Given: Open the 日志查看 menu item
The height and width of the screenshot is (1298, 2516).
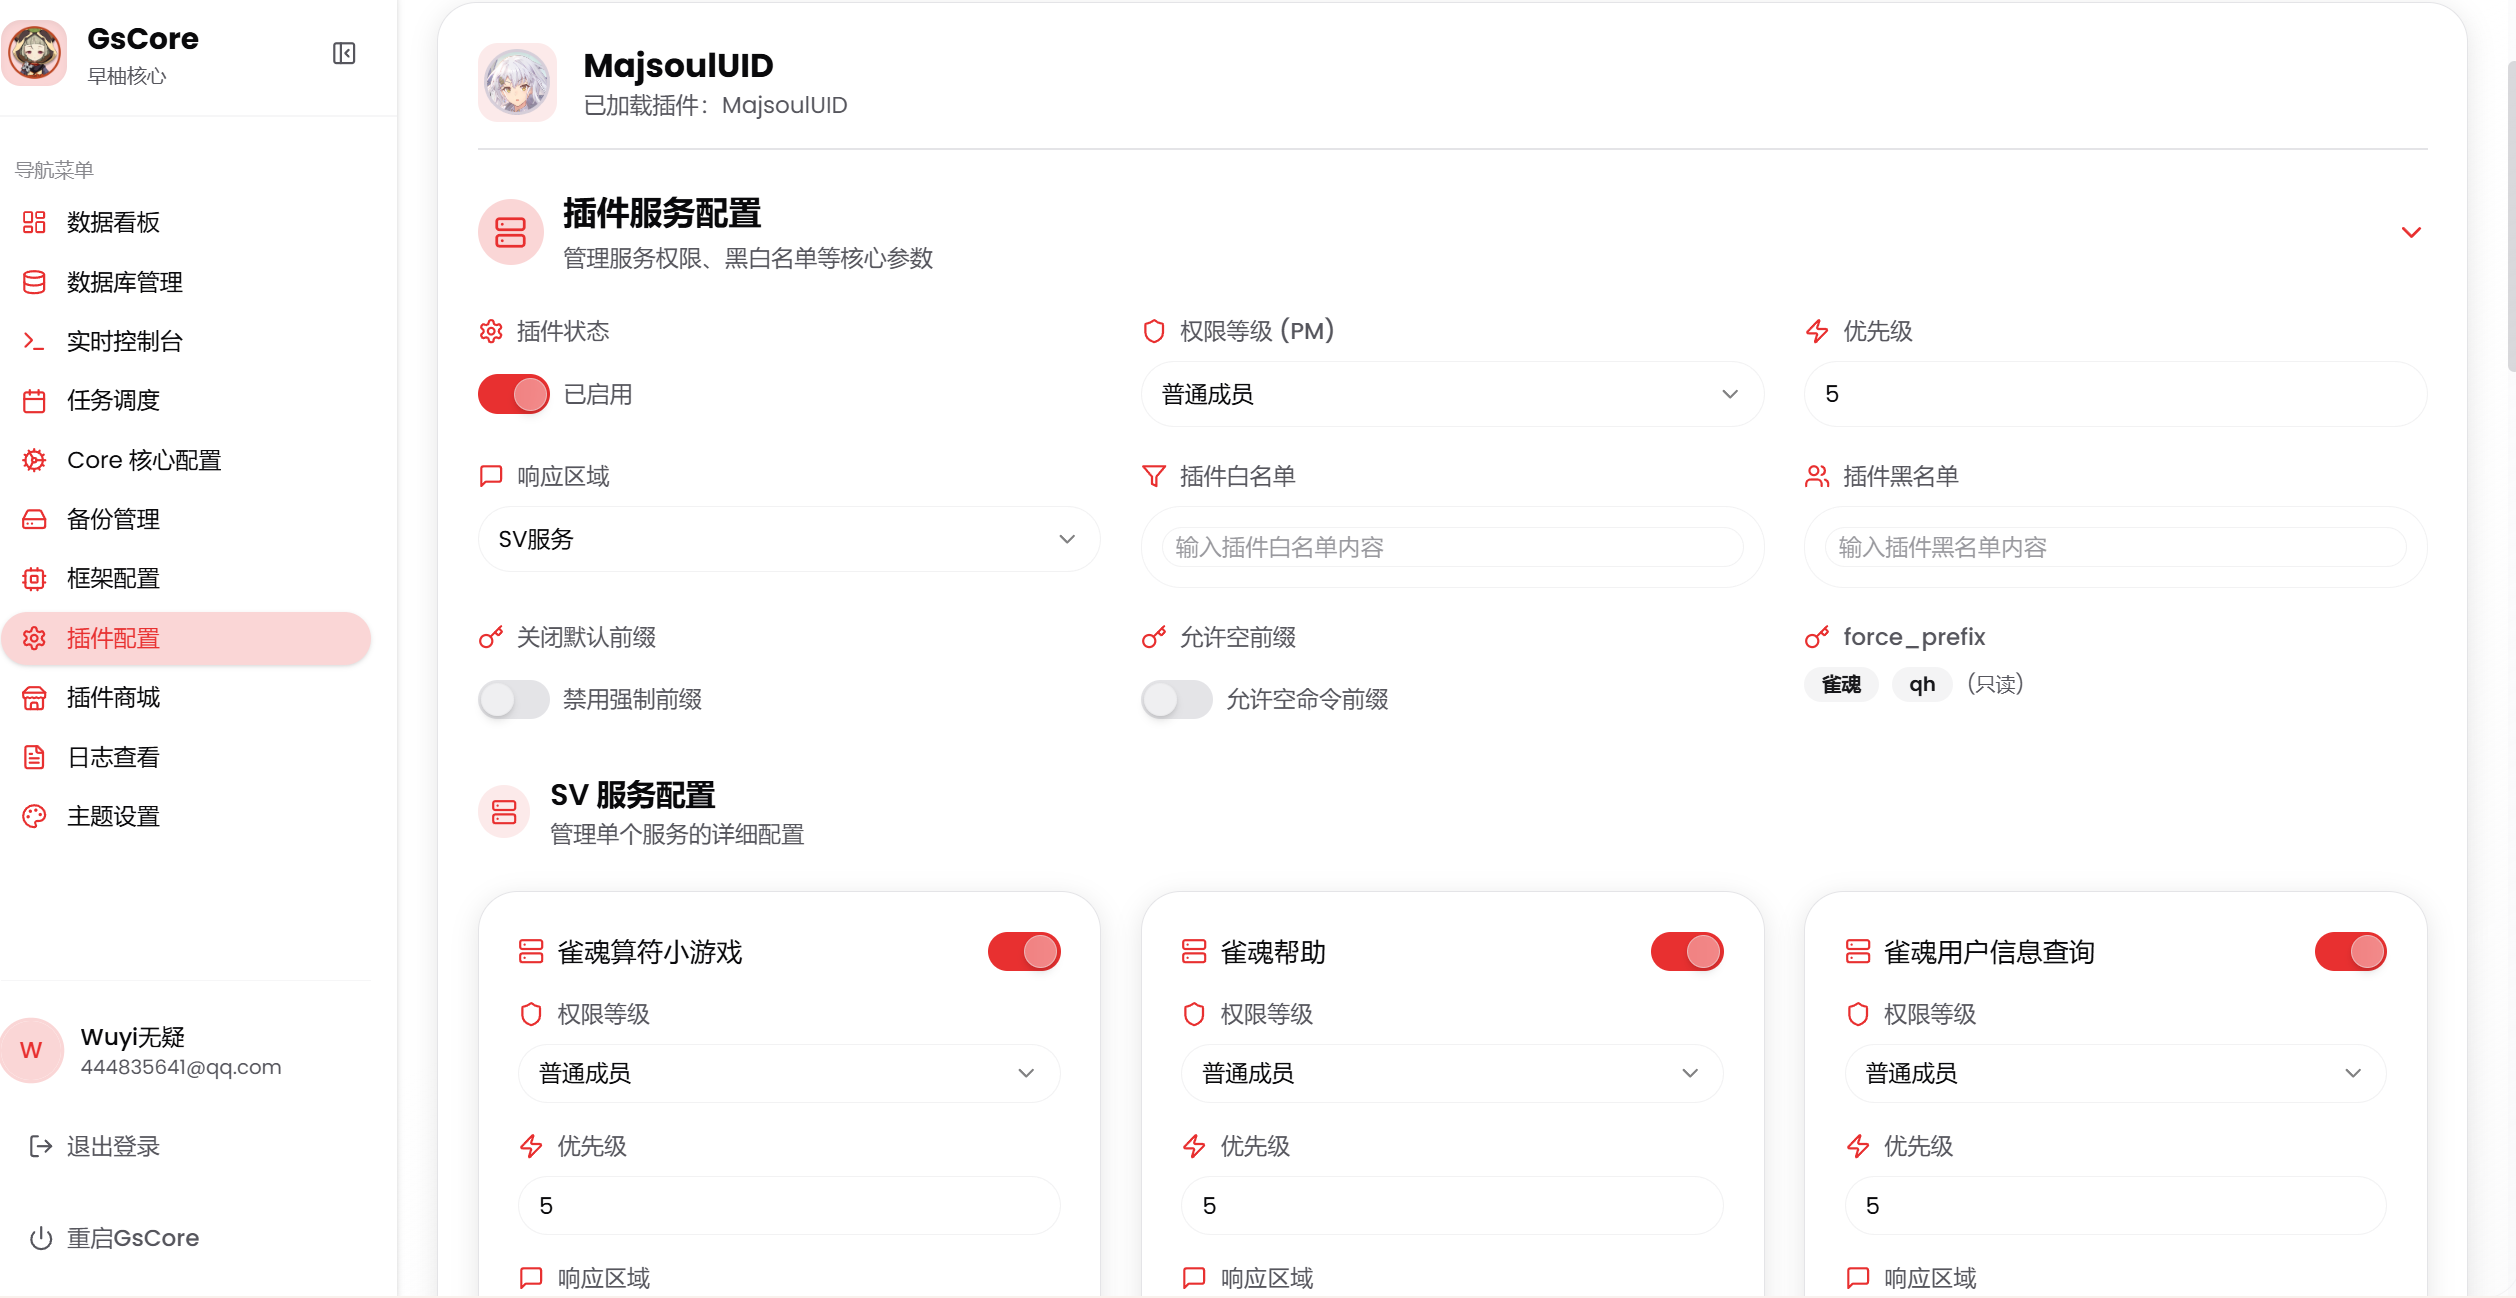Looking at the screenshot, I should (x=113, y=757).
